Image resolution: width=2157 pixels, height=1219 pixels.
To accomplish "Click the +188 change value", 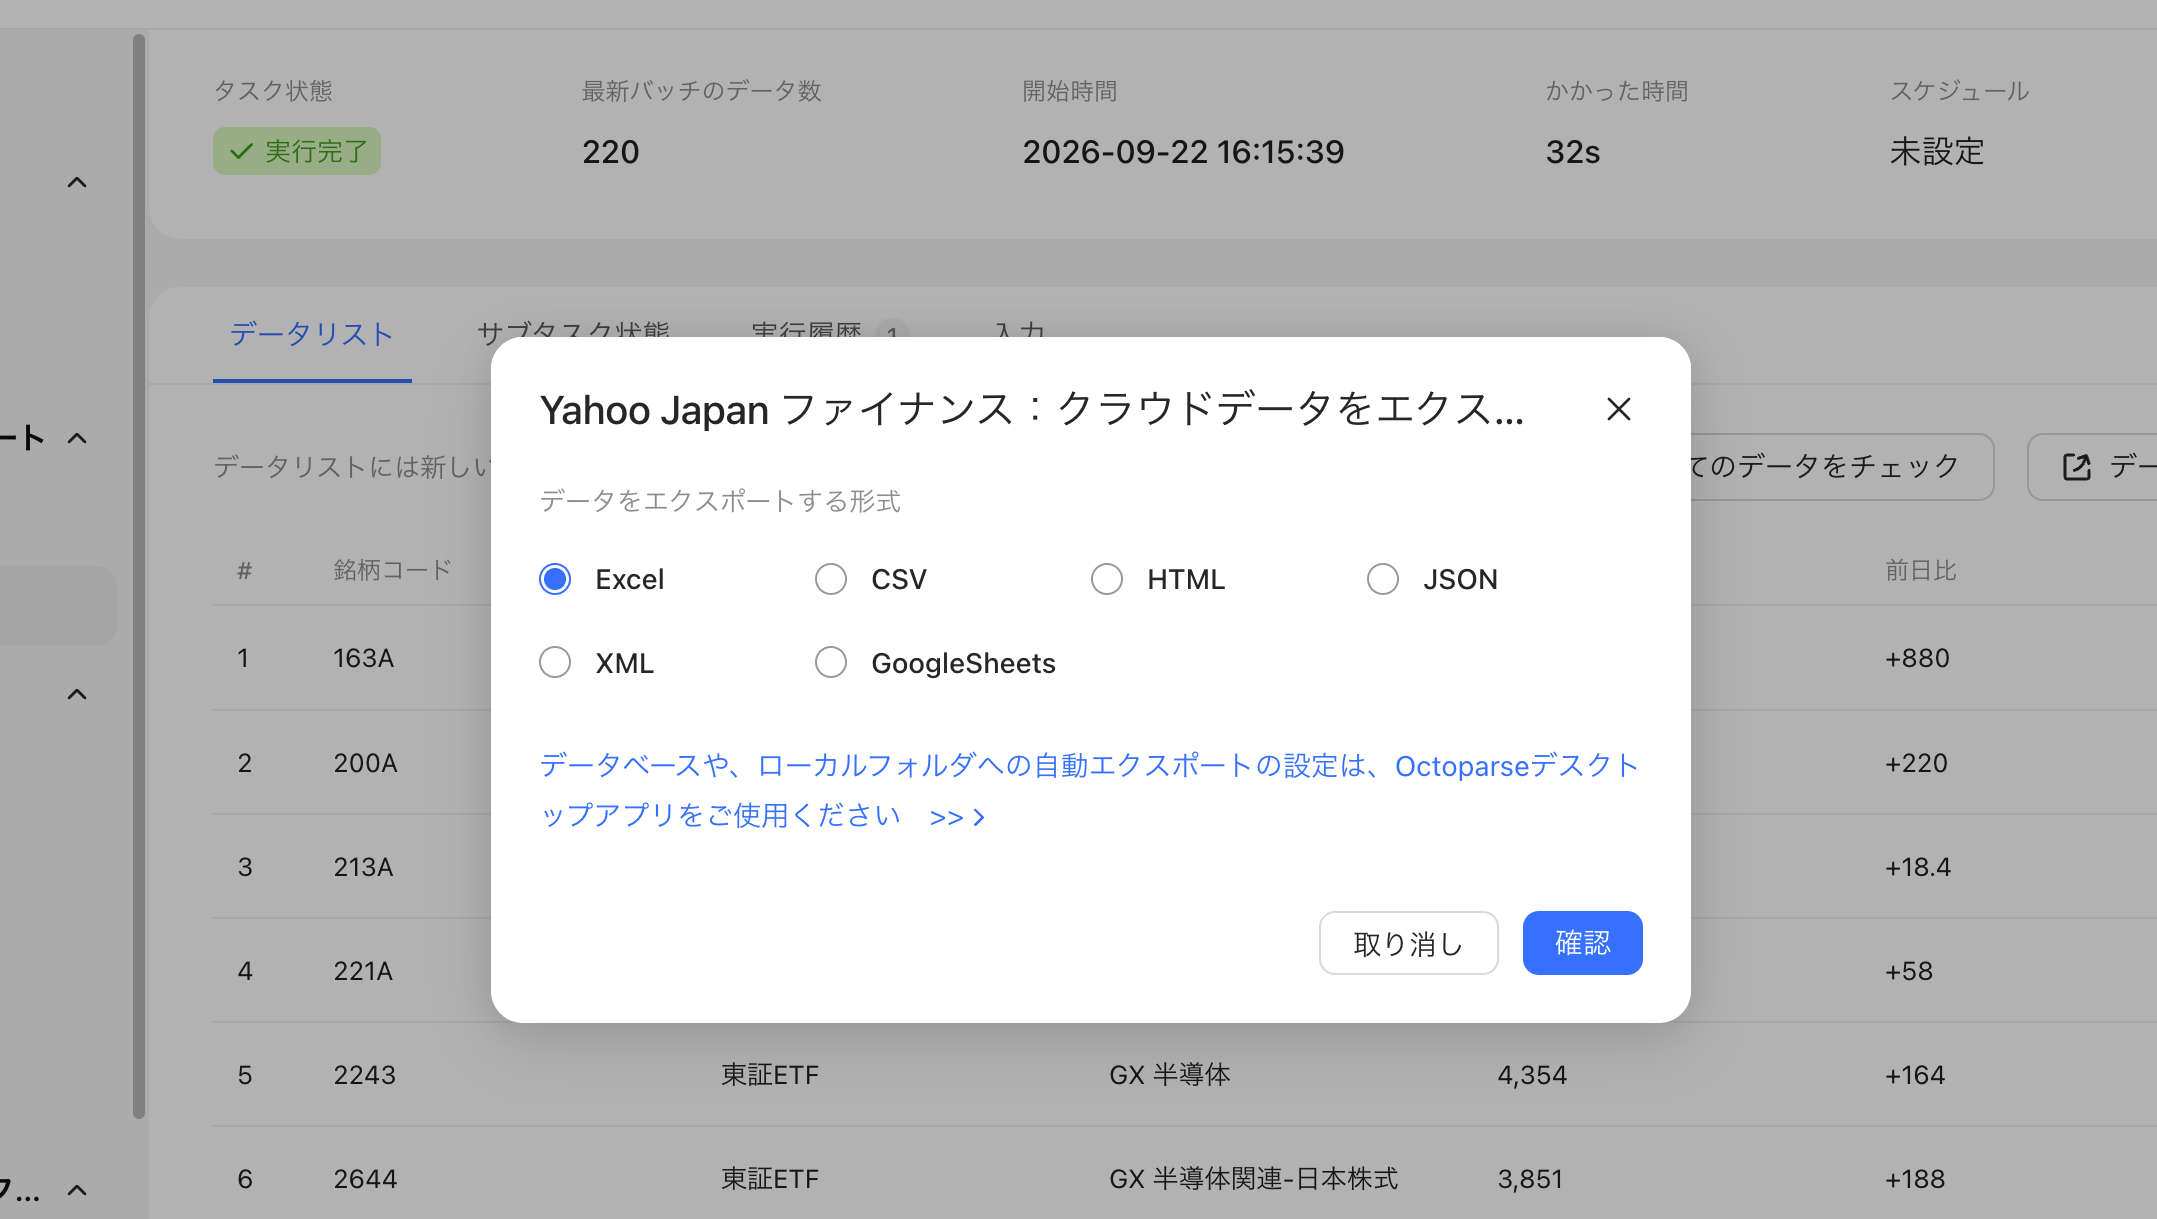I will (x=1915, y=1179).
